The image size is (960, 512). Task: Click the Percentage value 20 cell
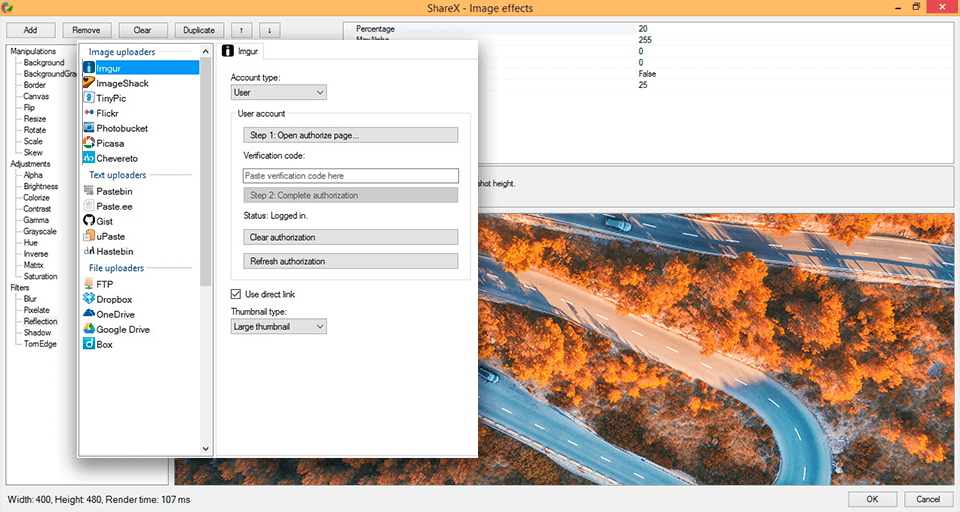[643, 29]
